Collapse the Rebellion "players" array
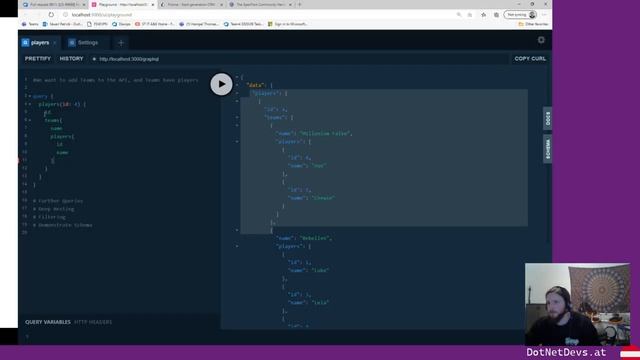This screenshot has width=640, height=360. [x=237, y=246]
